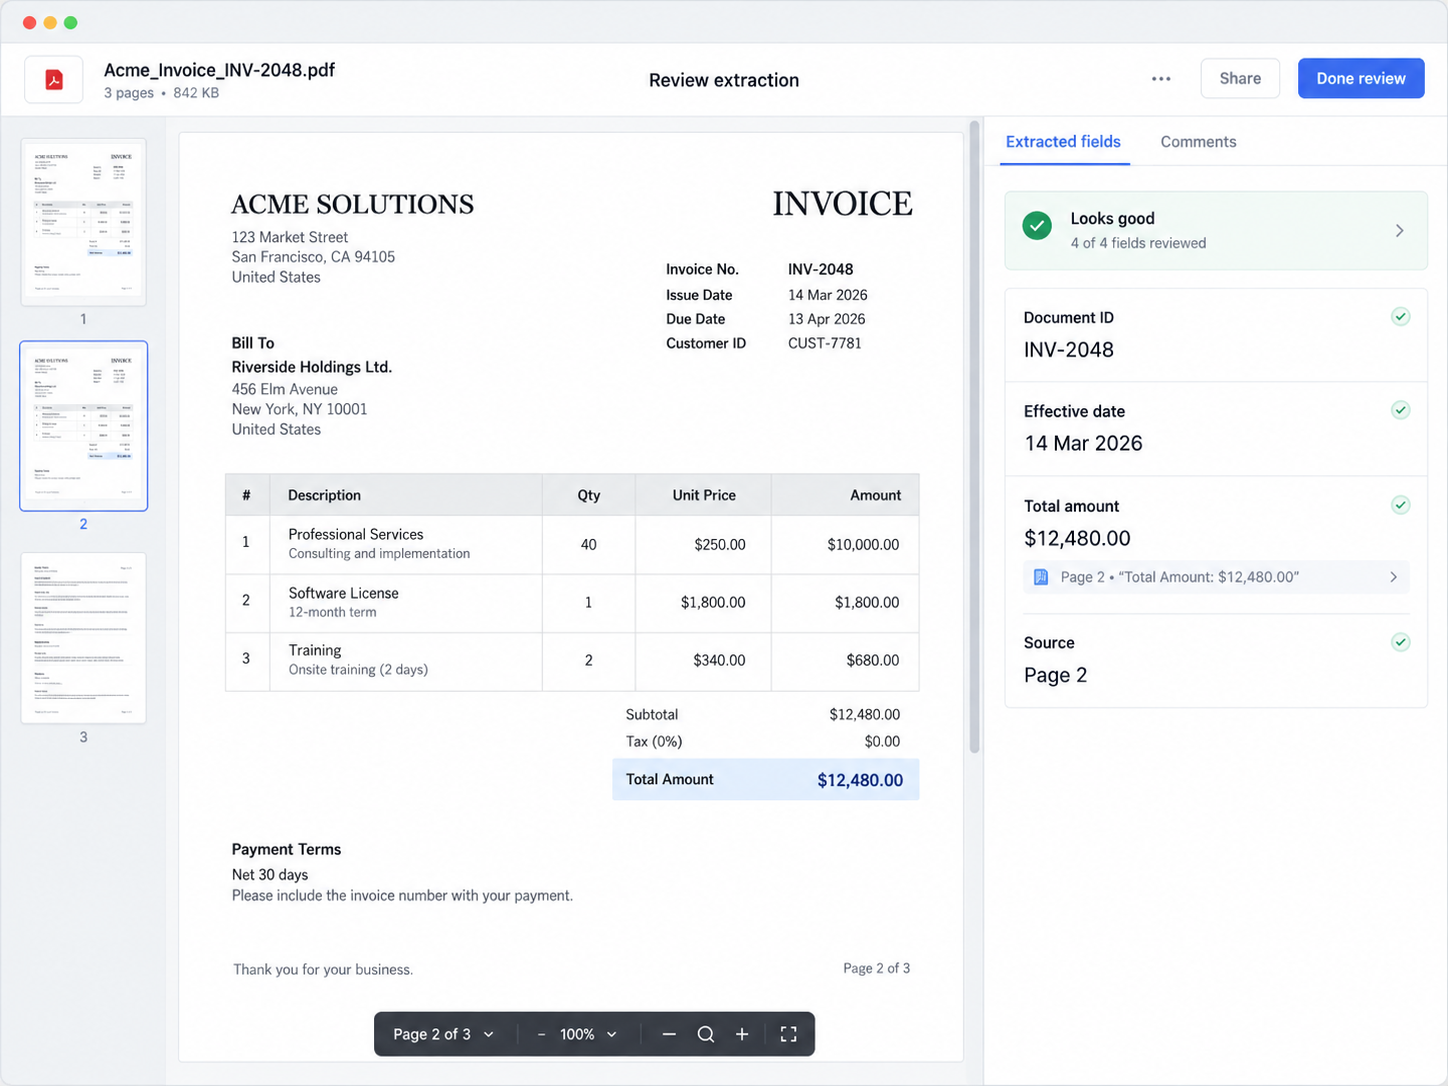Toggle the Effective date reviewed checkmark
The image size is (1448, 1086).
point(1400,410)
